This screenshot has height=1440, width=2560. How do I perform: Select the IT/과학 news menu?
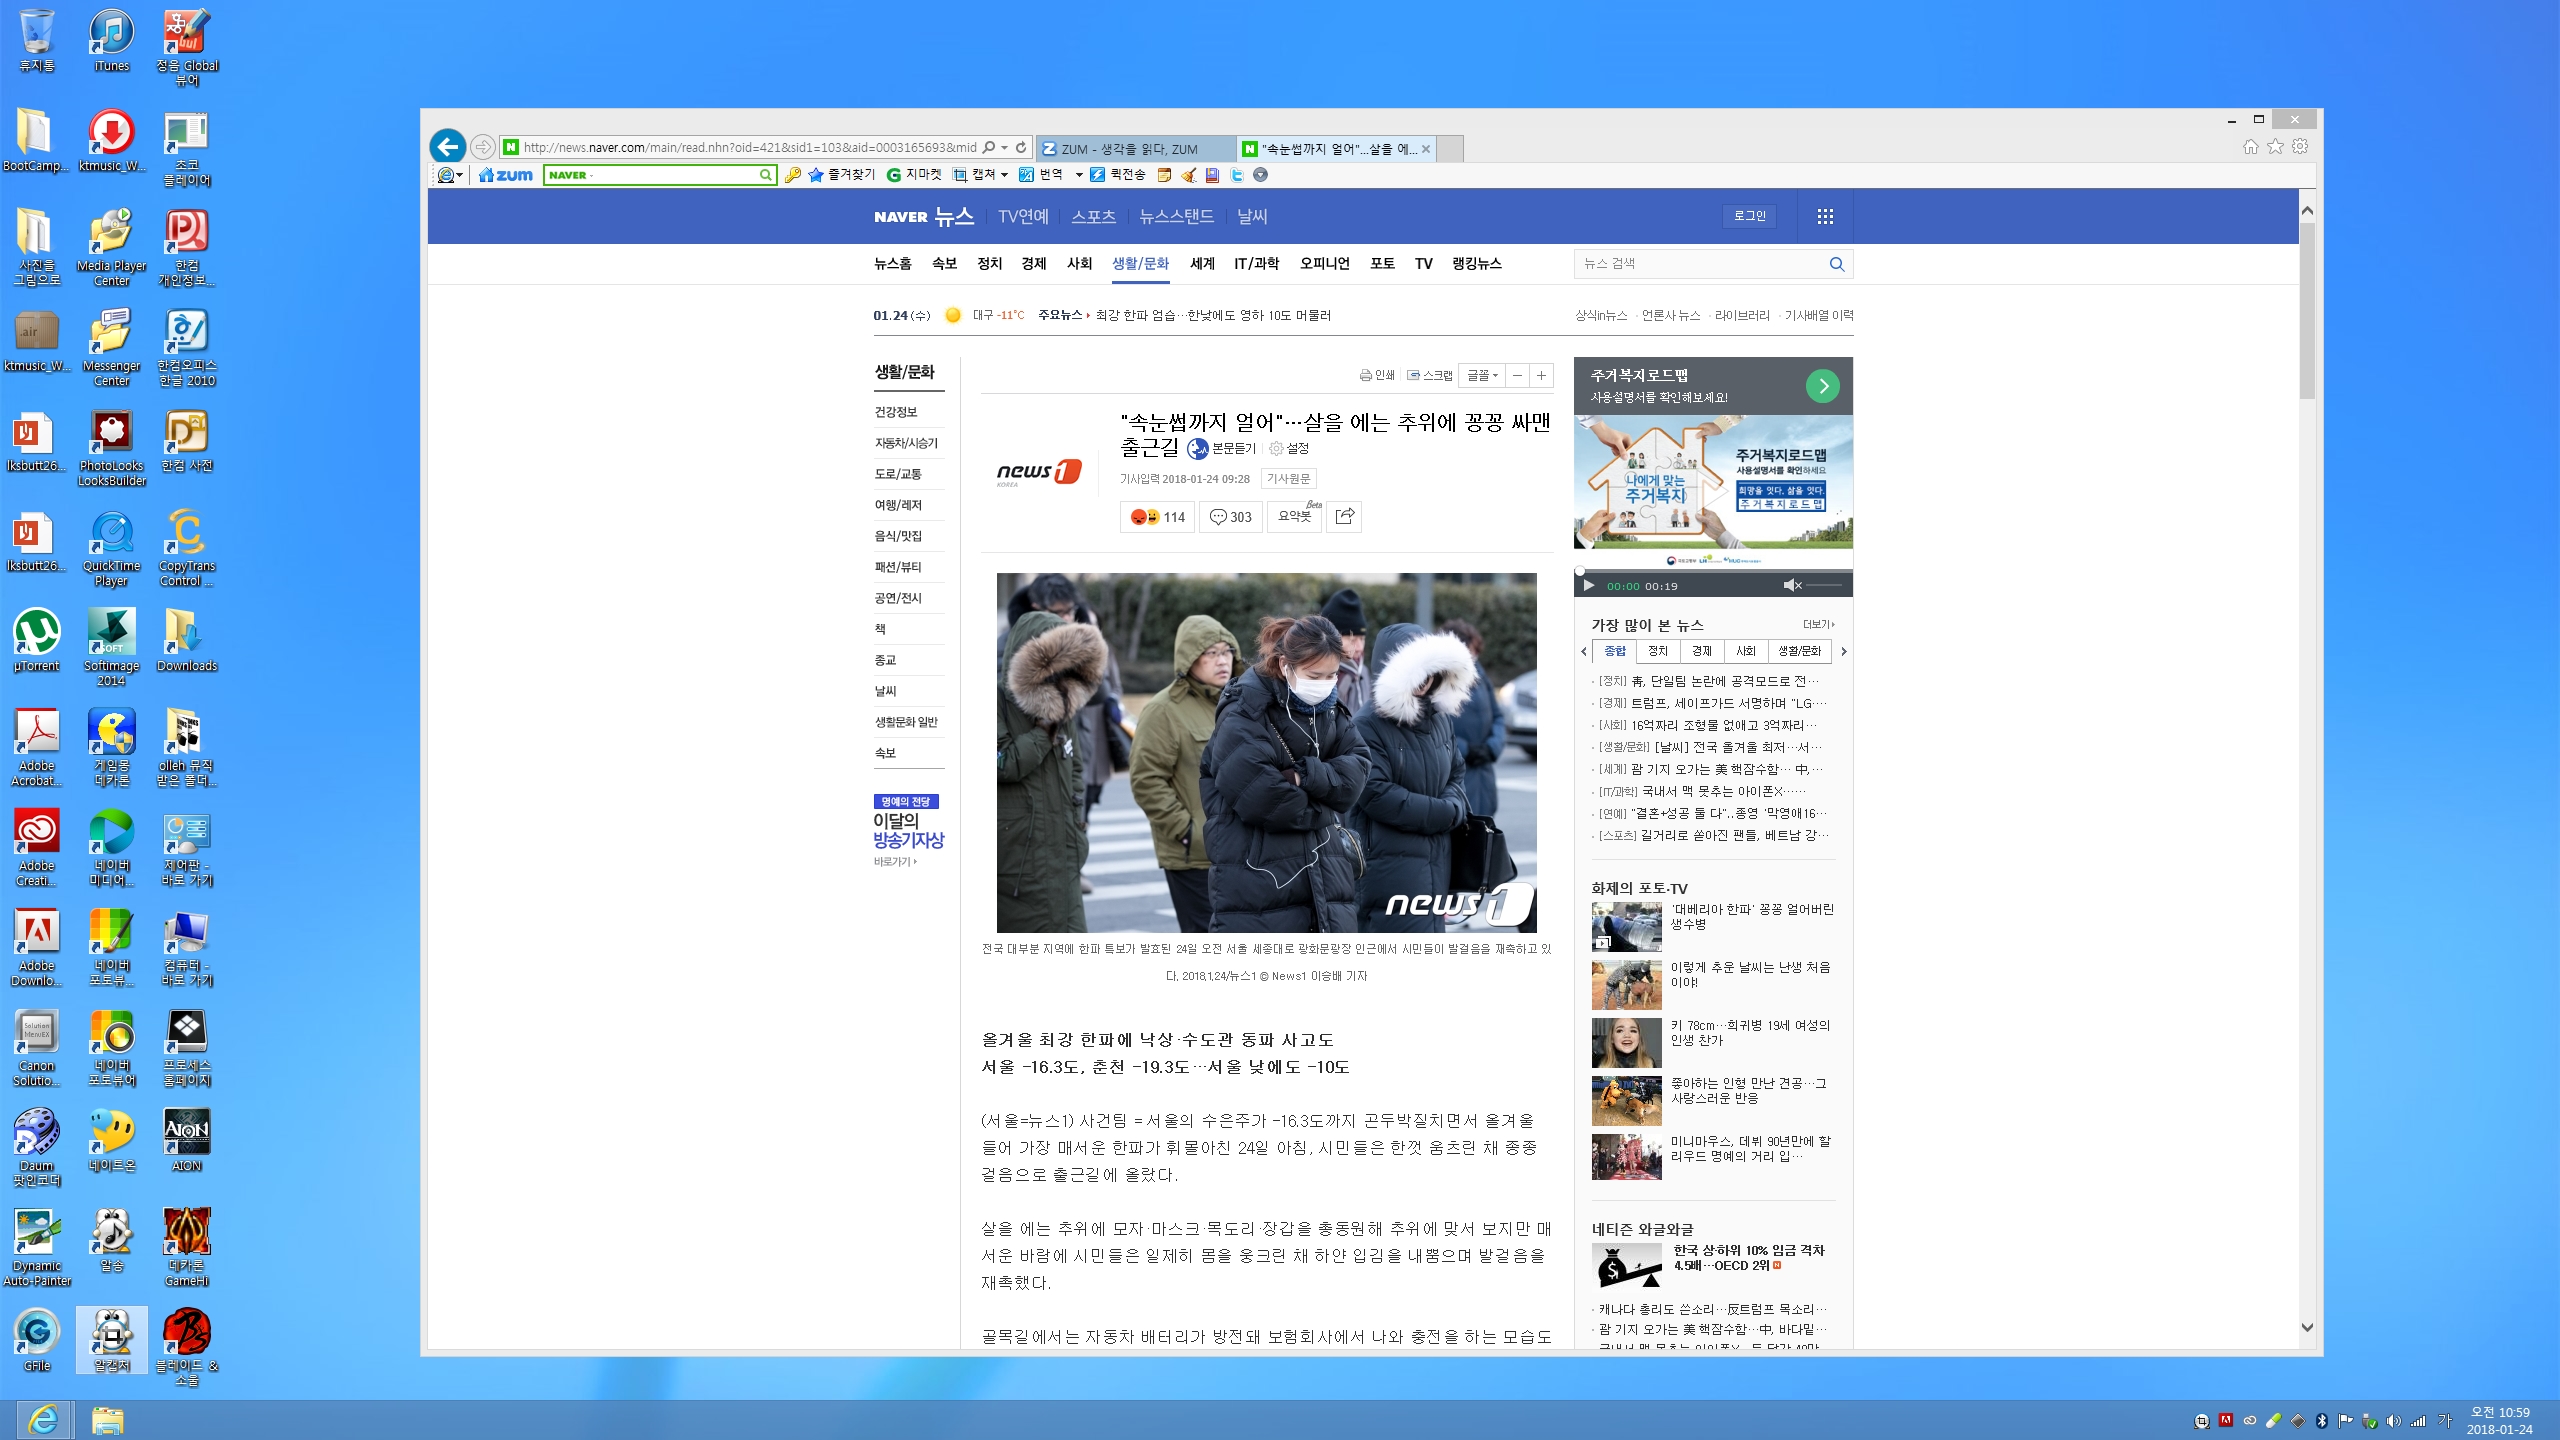click(1256, 263)
